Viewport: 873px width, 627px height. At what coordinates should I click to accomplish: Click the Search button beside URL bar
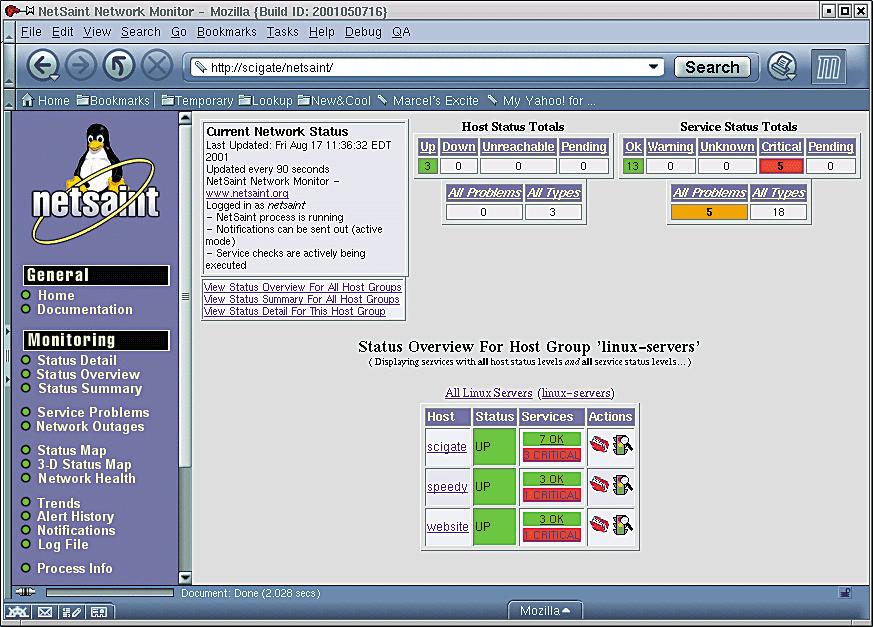tap(712, 67)
